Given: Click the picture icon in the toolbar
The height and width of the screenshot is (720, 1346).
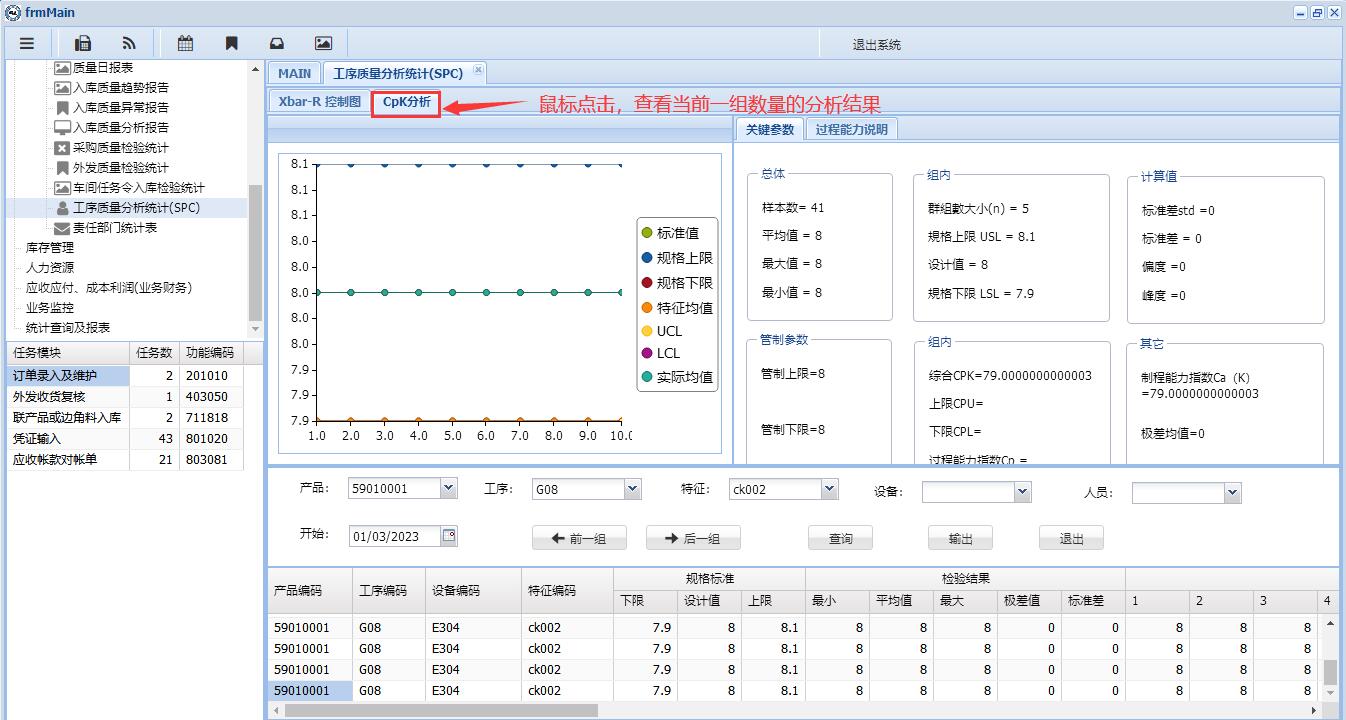Looking at the screenshot, I should (x=323, y=43).
